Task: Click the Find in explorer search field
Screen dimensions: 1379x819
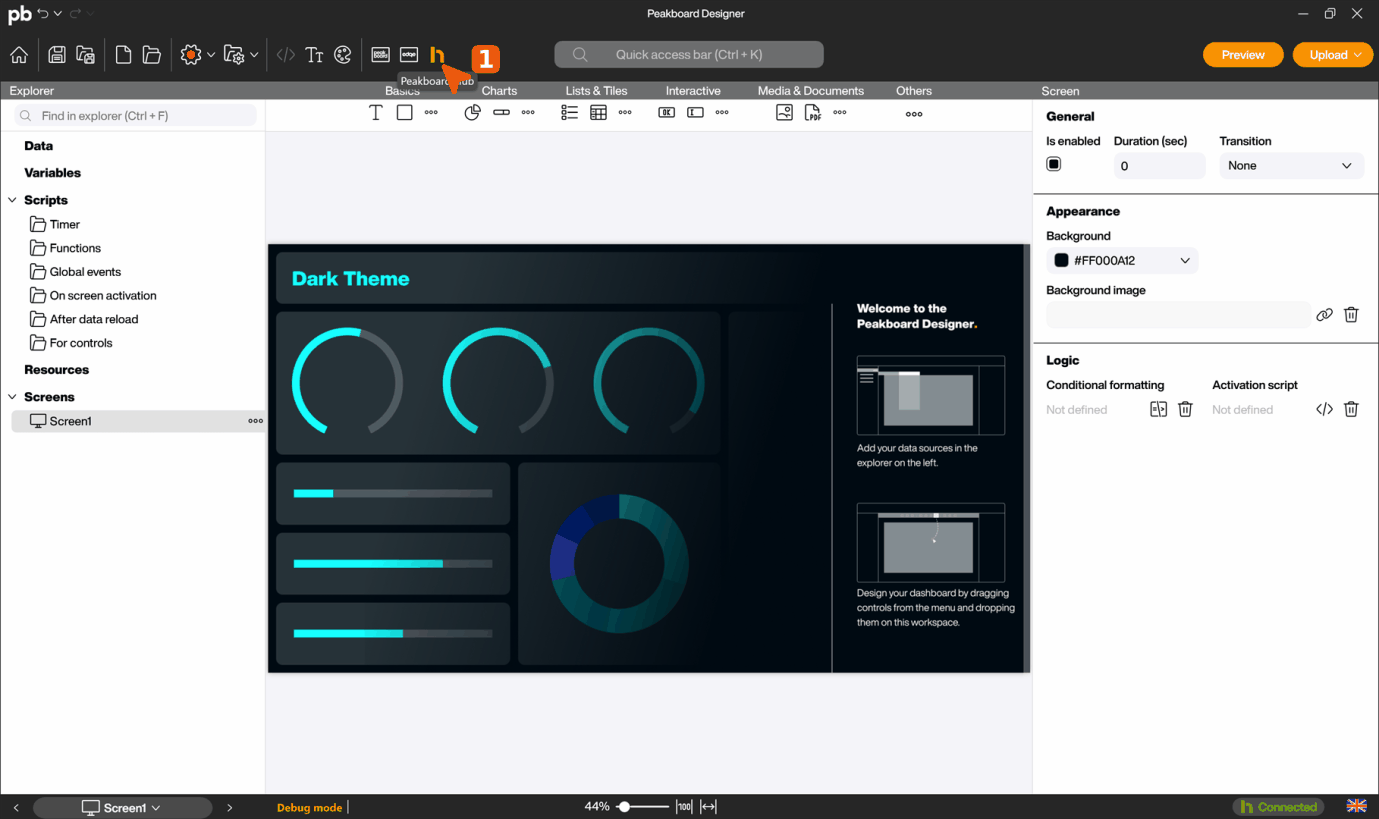Action: pyautogui.click(x=140, y=116)
